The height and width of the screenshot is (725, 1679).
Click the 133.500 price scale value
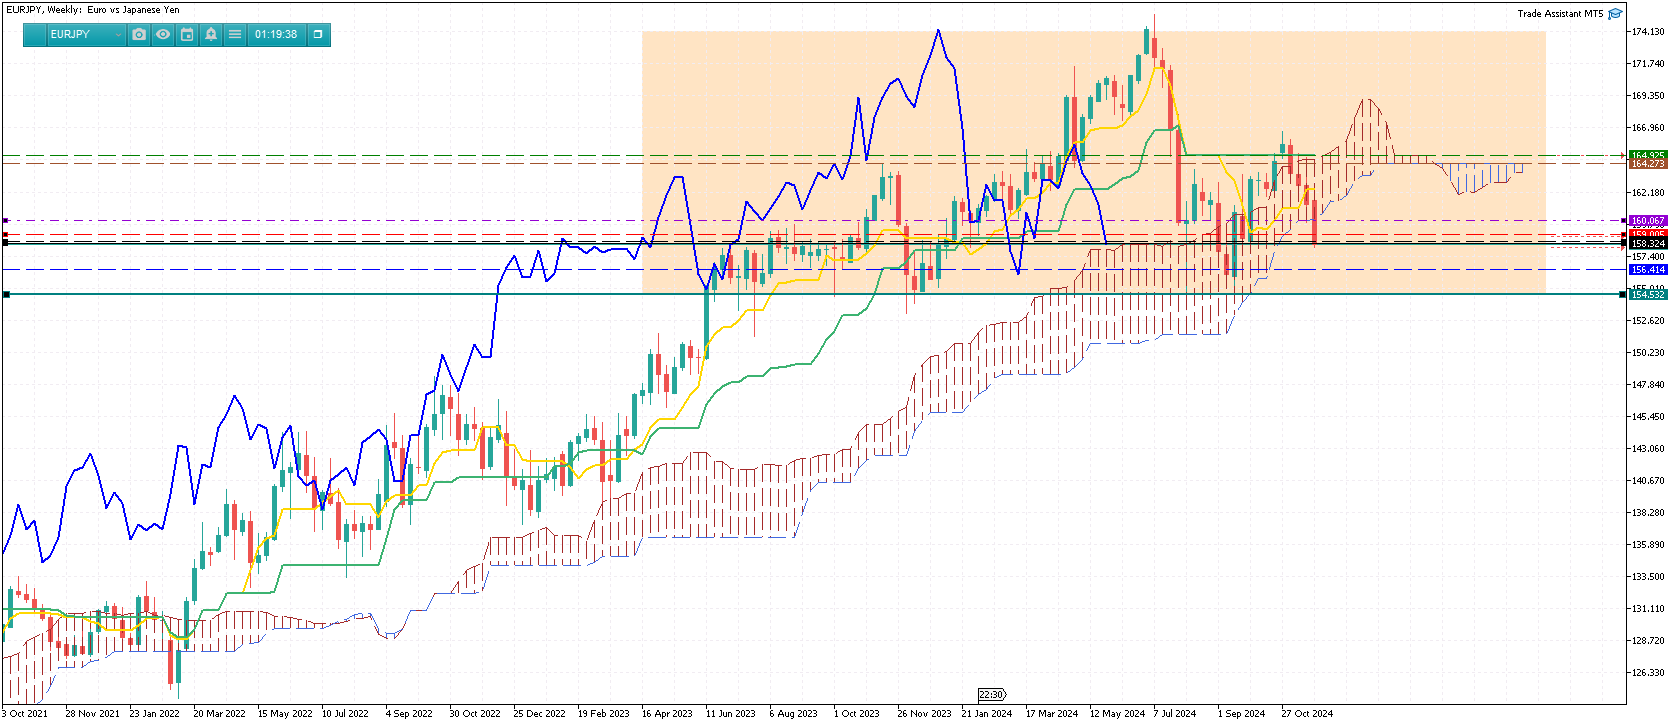coord(1648,577)
